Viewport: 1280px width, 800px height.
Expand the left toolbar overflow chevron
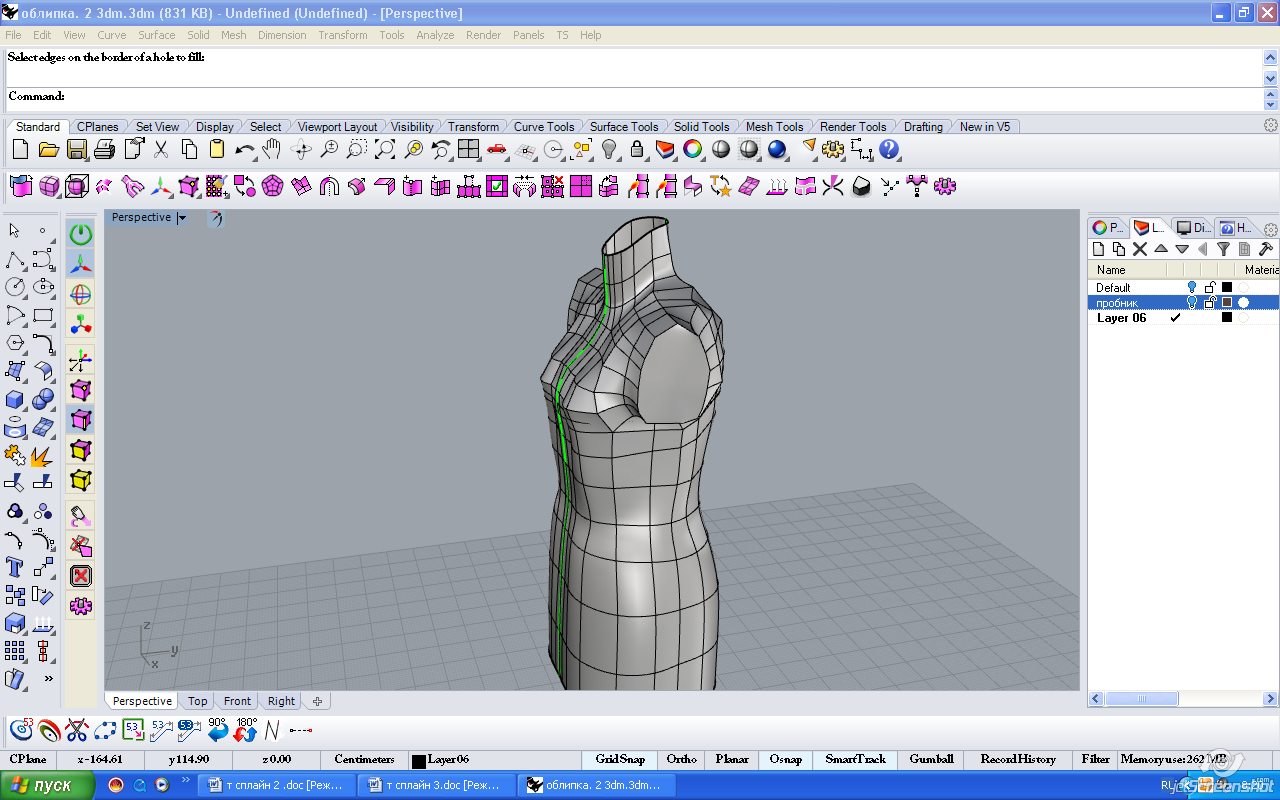point(48,678)
